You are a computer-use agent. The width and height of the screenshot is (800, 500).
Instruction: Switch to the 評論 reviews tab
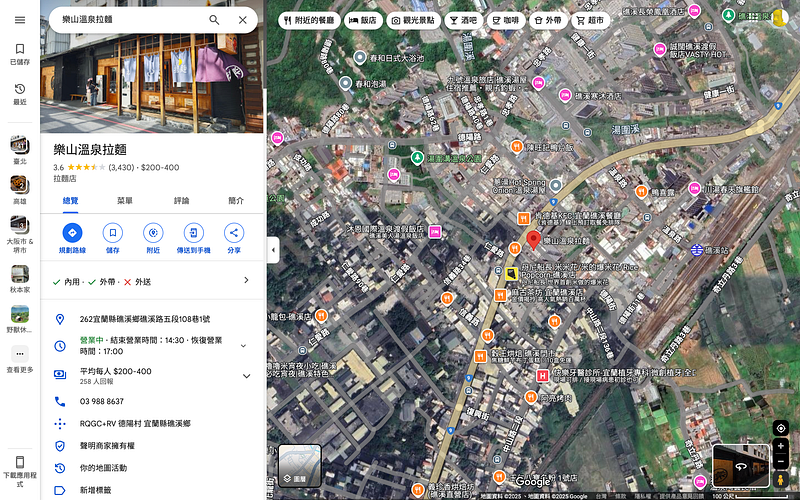pos(182,201)
